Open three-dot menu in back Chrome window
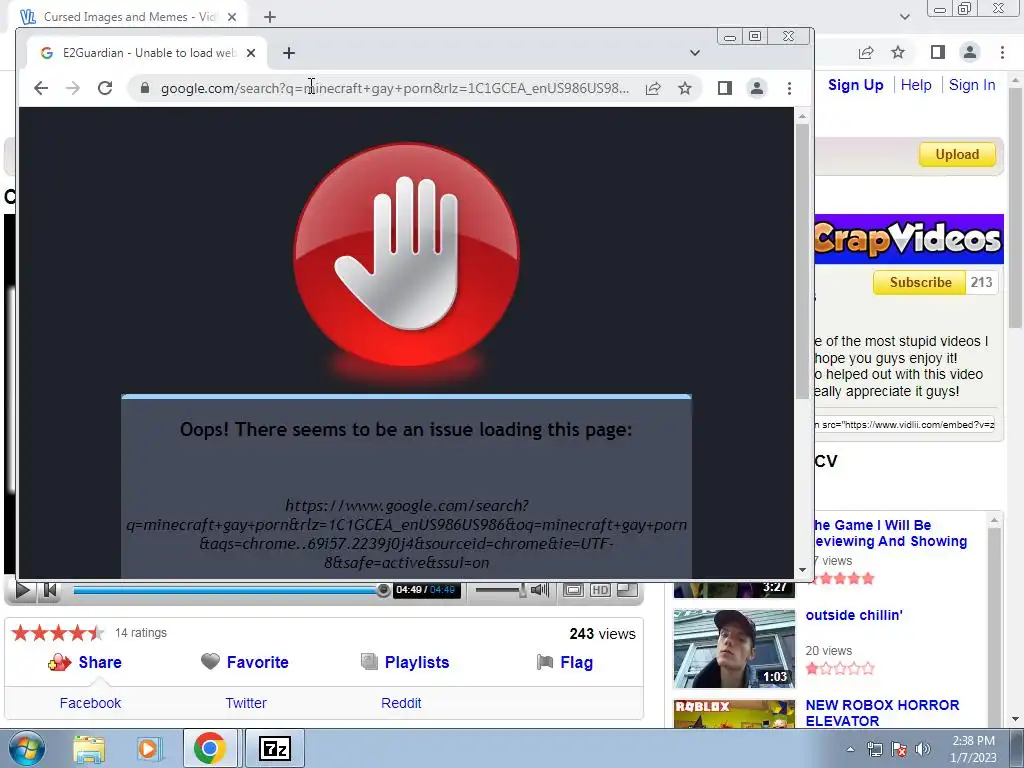The width and height of the screenshot is (1024, 768). click(1002, 53)
